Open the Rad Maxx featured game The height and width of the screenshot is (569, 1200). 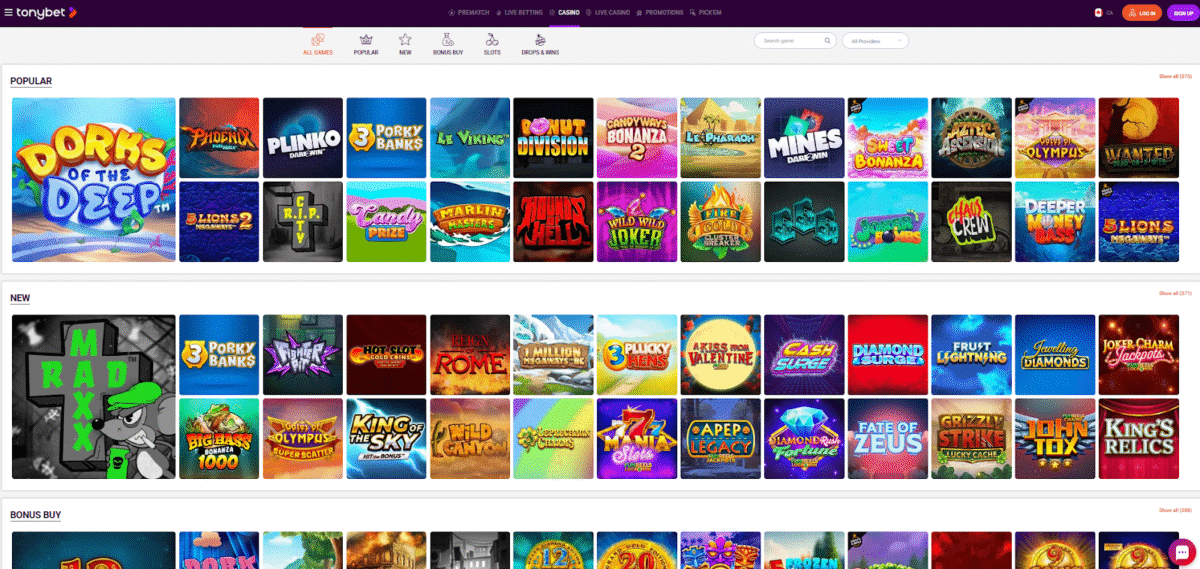pos(94,397)
